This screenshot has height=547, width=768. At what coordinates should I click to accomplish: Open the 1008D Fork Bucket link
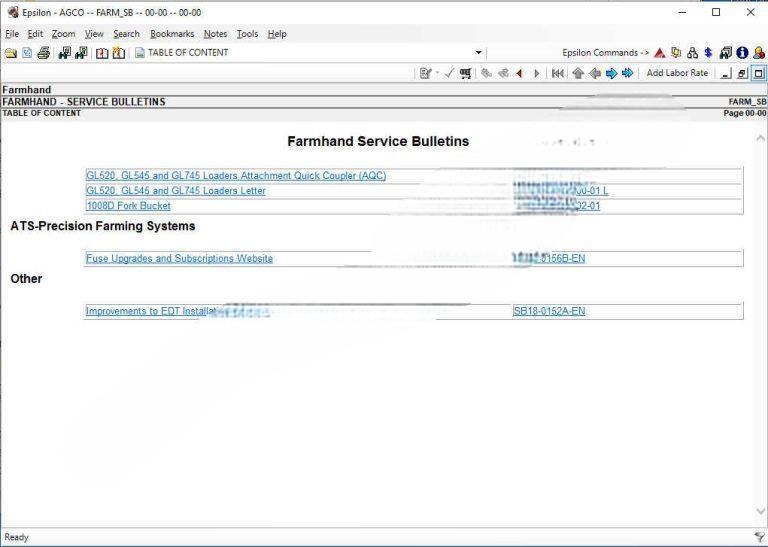[x=128, y=206]
